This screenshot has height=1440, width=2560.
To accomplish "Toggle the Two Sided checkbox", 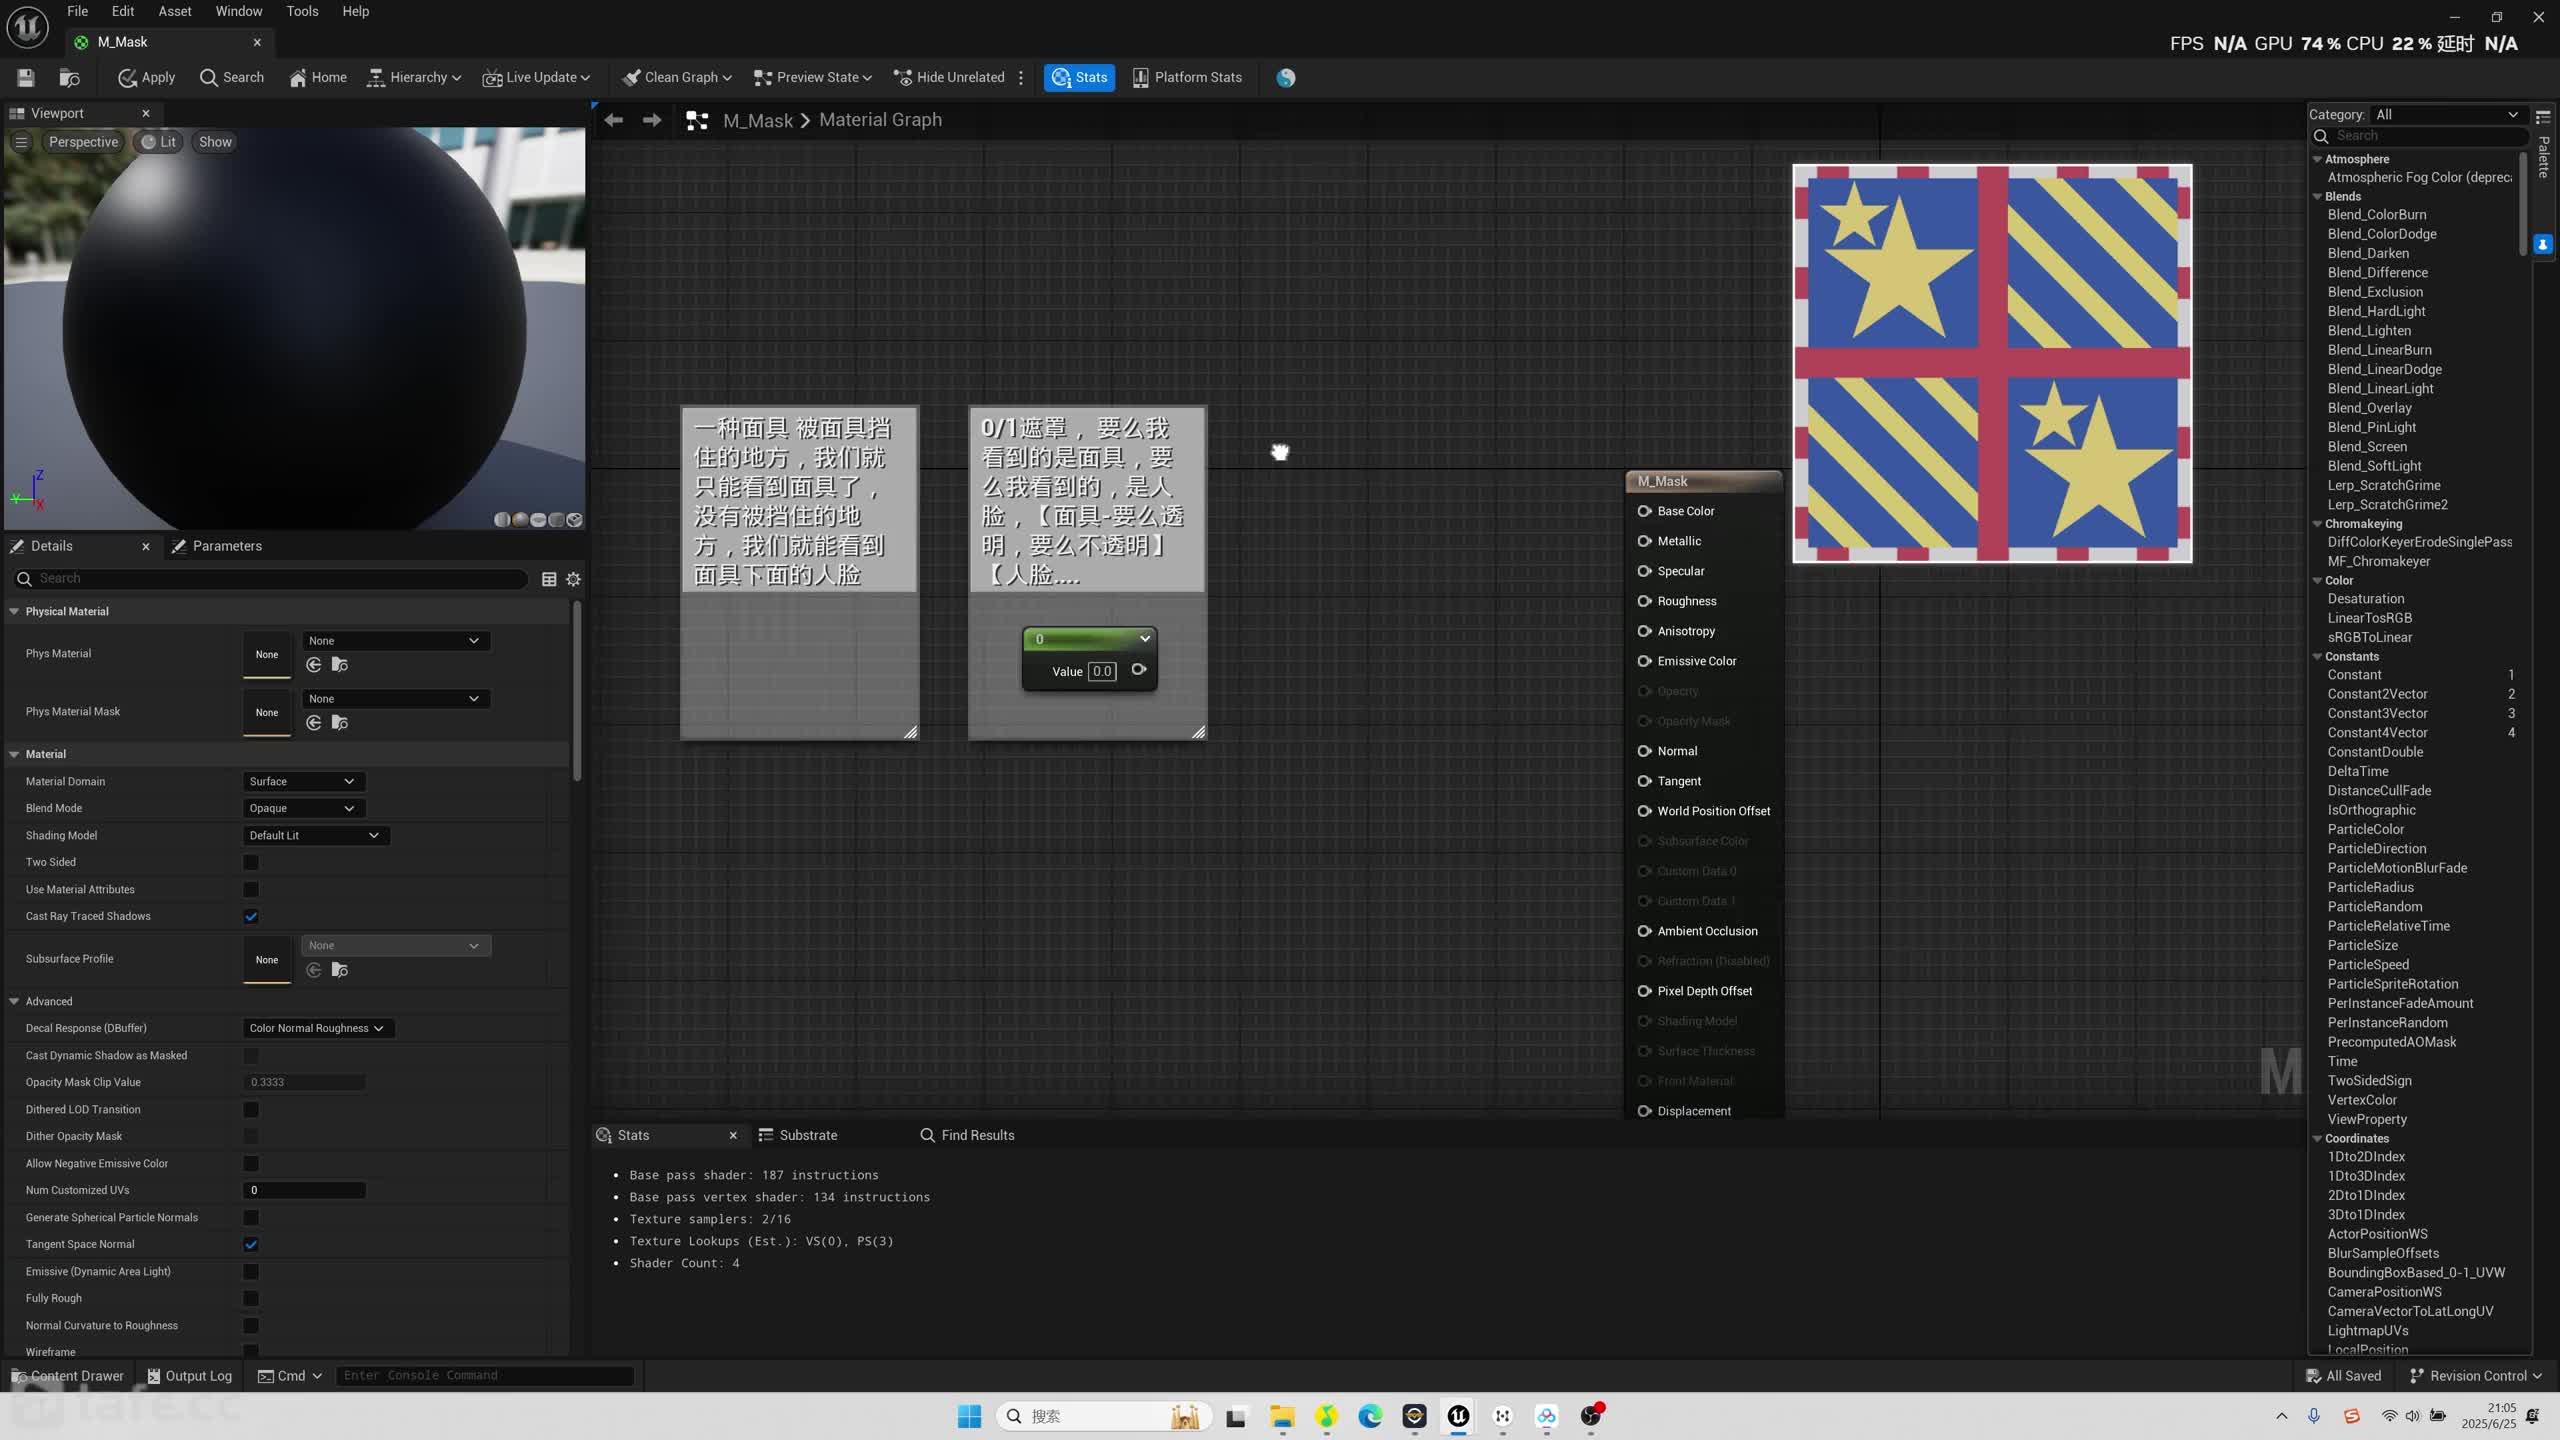I will pos(251,862).
